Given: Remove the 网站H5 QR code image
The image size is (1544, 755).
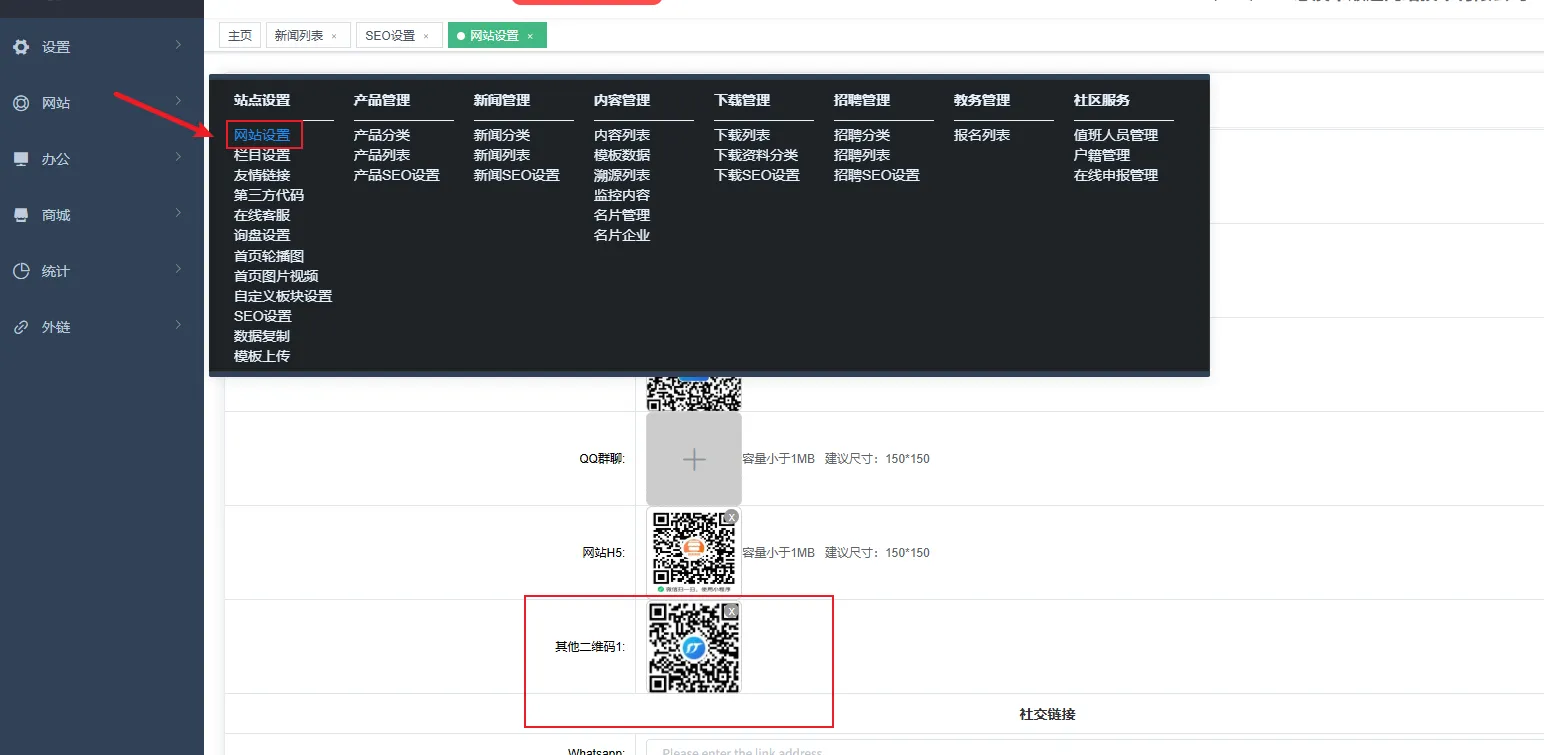Looking at the screenshot, I should [x=731, y=517].
